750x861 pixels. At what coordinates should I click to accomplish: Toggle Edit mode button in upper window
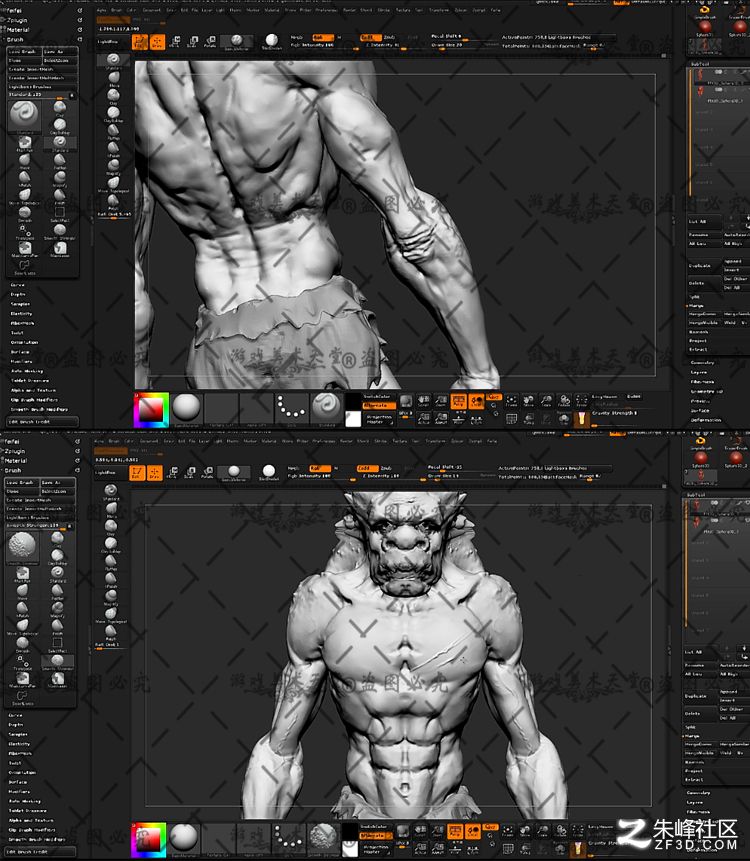[x=139, y=42]
